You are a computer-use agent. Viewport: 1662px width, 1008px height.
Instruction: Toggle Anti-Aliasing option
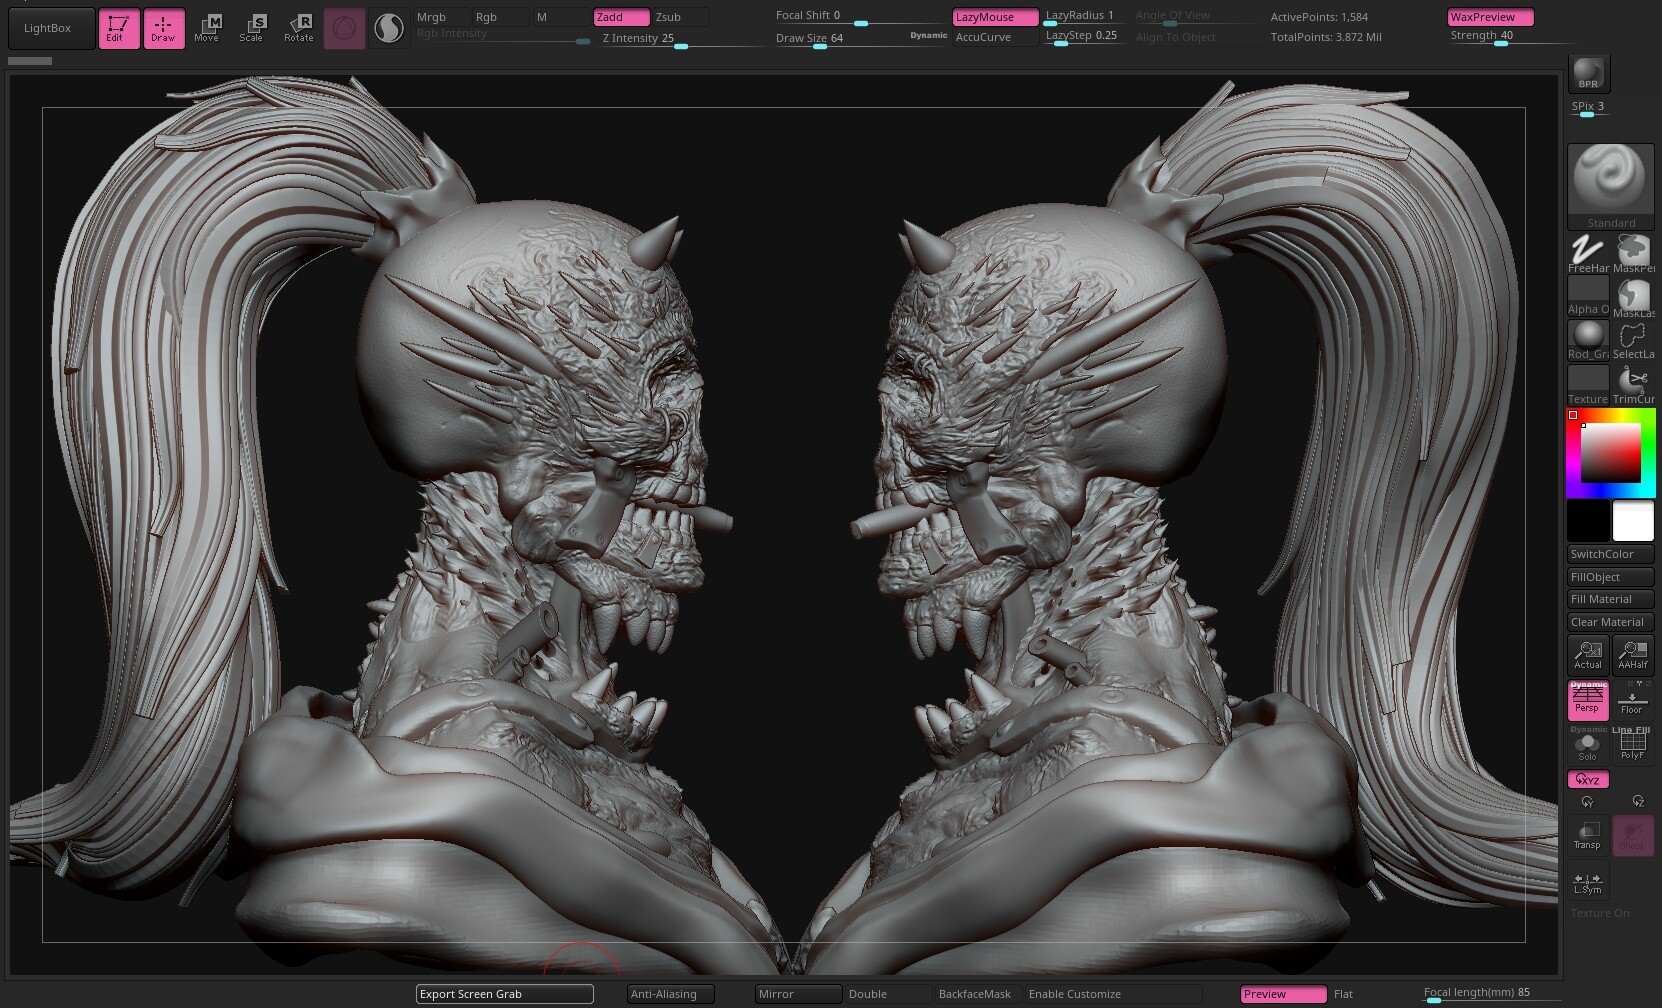[x=670, y=994]
